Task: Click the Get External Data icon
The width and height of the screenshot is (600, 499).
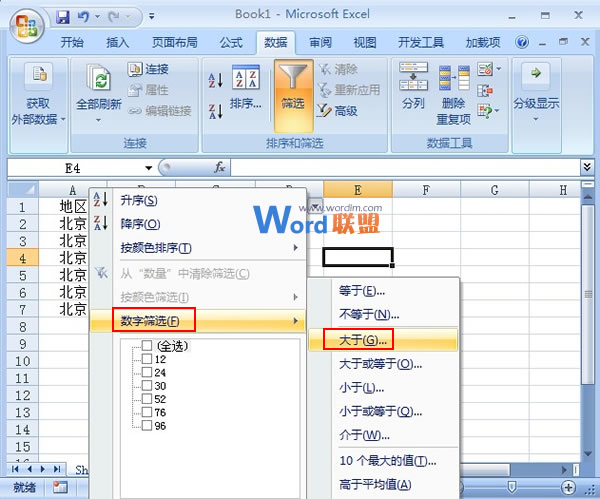Action: tap(38, 75)
